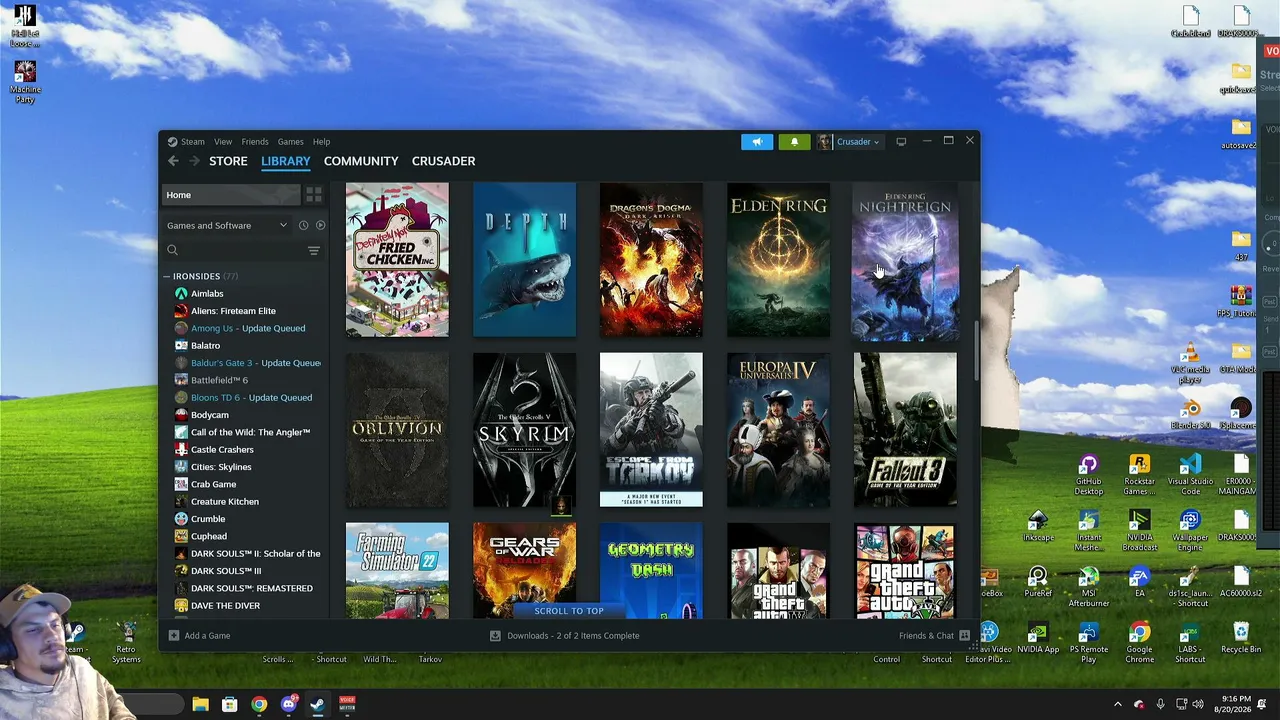Click Steam icon in Windows taskbar
This screenshot has height=720, width=1280.
317,704
